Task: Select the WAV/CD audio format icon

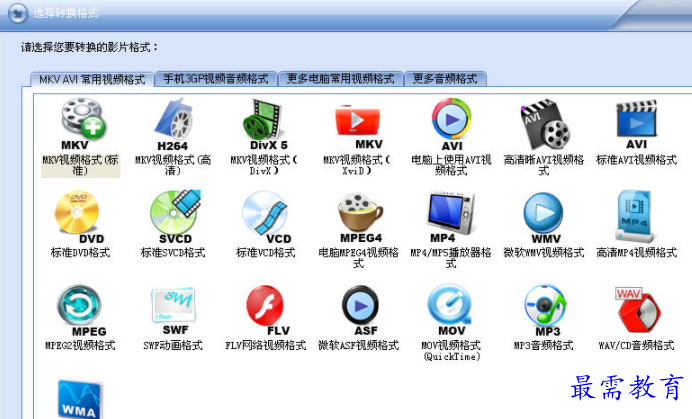Action: pos(638,310)
